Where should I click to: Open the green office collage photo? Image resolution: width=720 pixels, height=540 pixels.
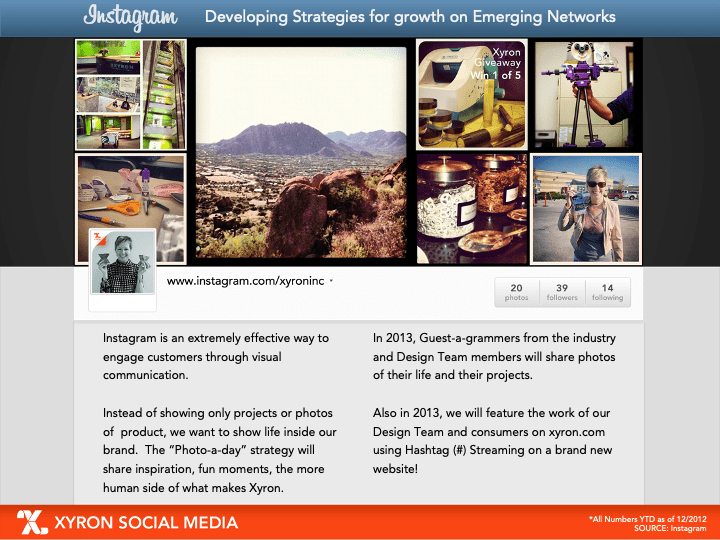[131, 95]
